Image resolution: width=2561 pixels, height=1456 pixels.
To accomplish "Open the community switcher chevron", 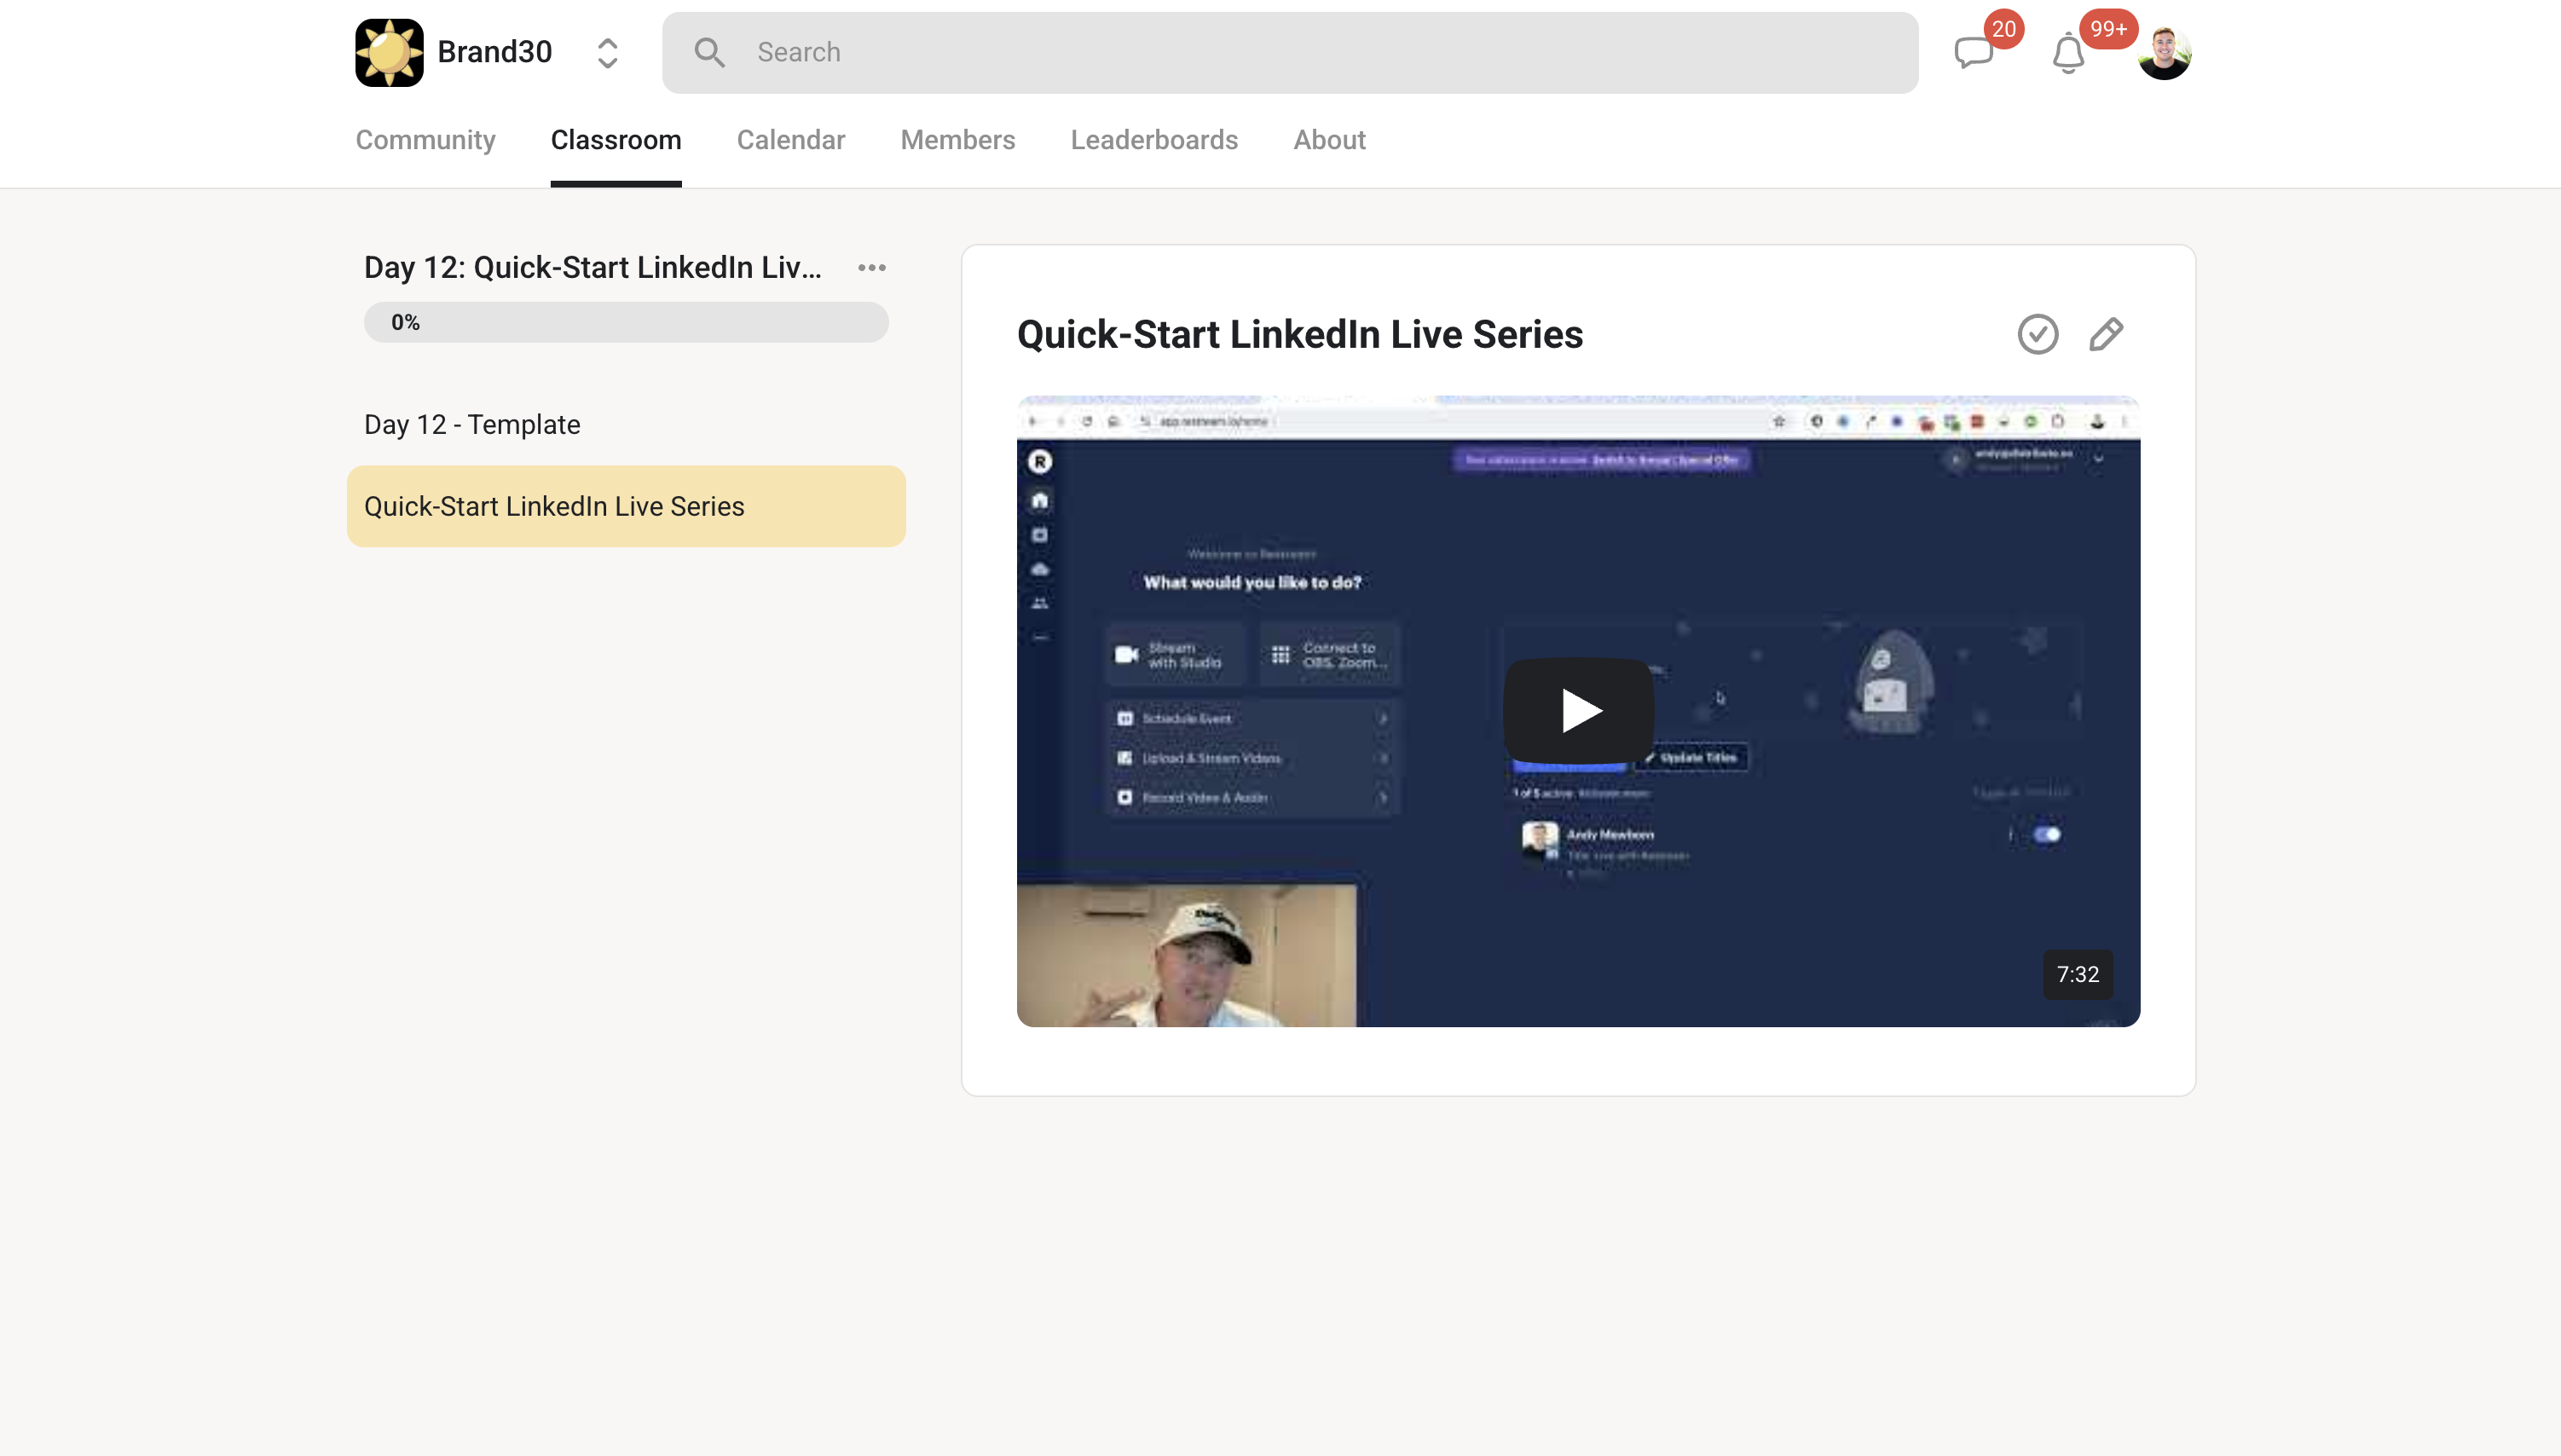I will click(607, 52).
